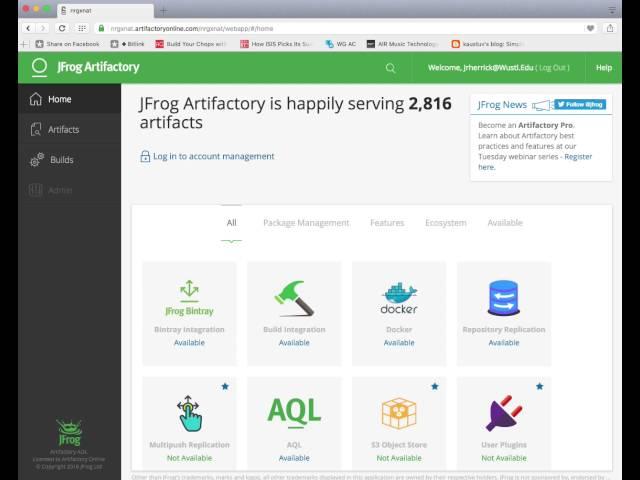Image resolution: width=640 pixels, height=480 pixels.
Task: Click Available under AQL
Action: pos(294,458)
